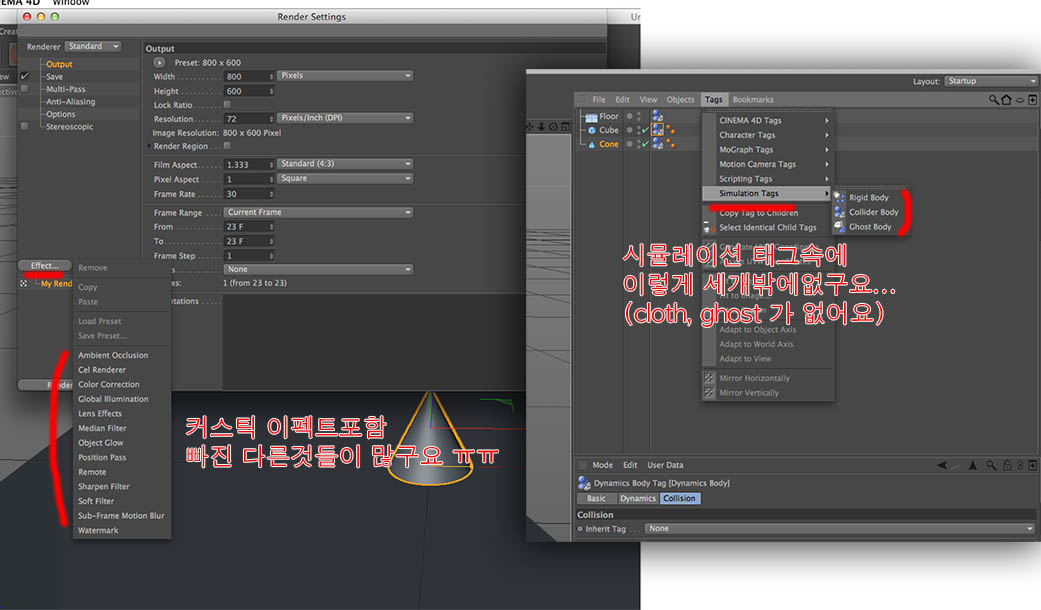Toggle the Lock Ratio checkbox
The image size is (1041, 610).
tap(227, 104)
